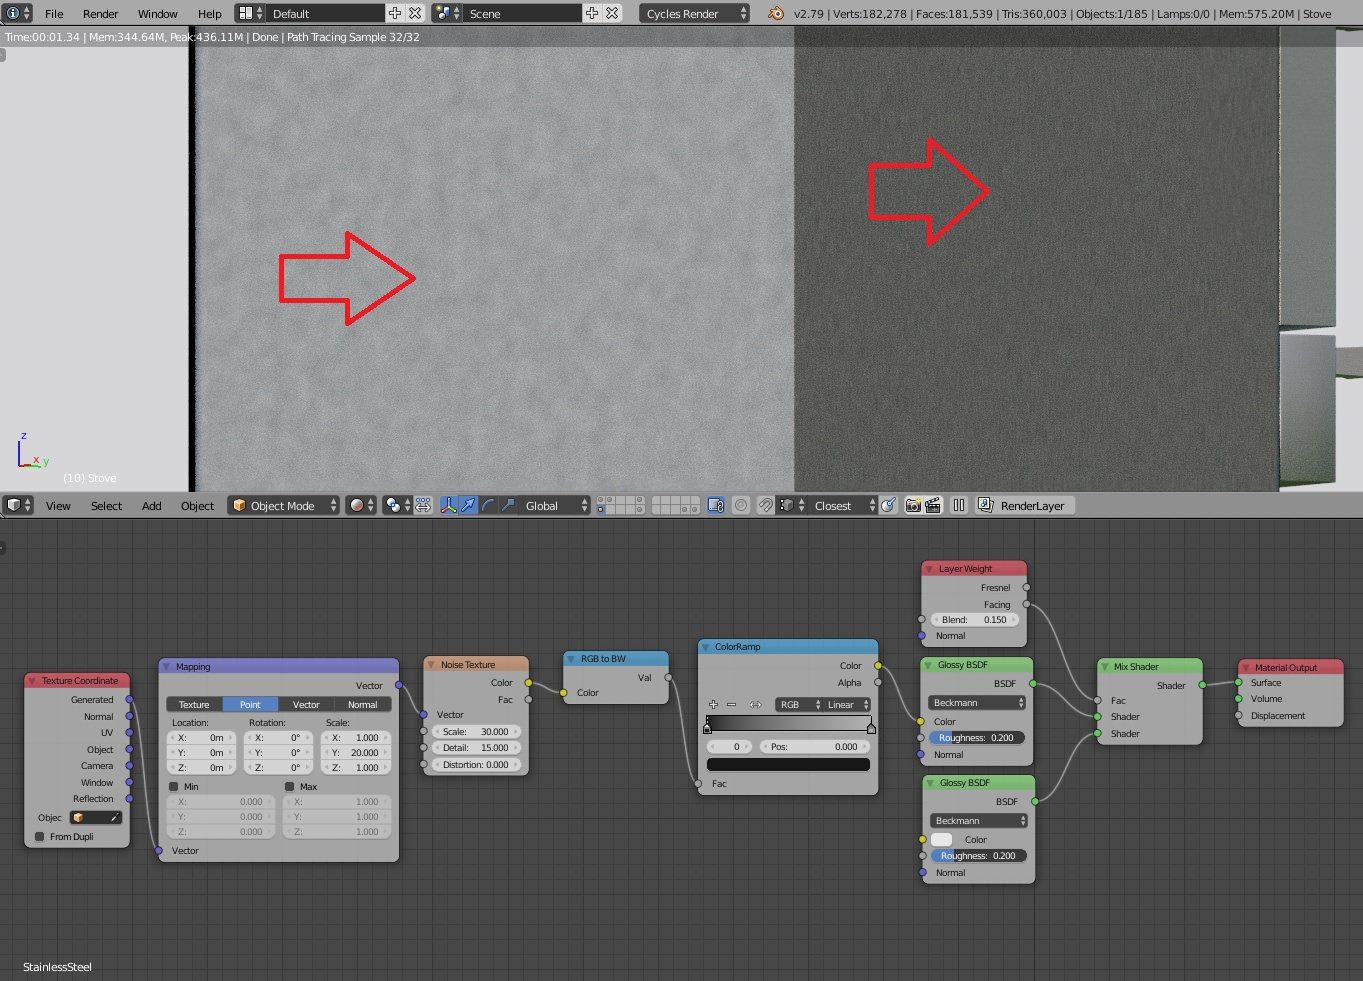Add a new scene next to Scene field

click(592, 13)
